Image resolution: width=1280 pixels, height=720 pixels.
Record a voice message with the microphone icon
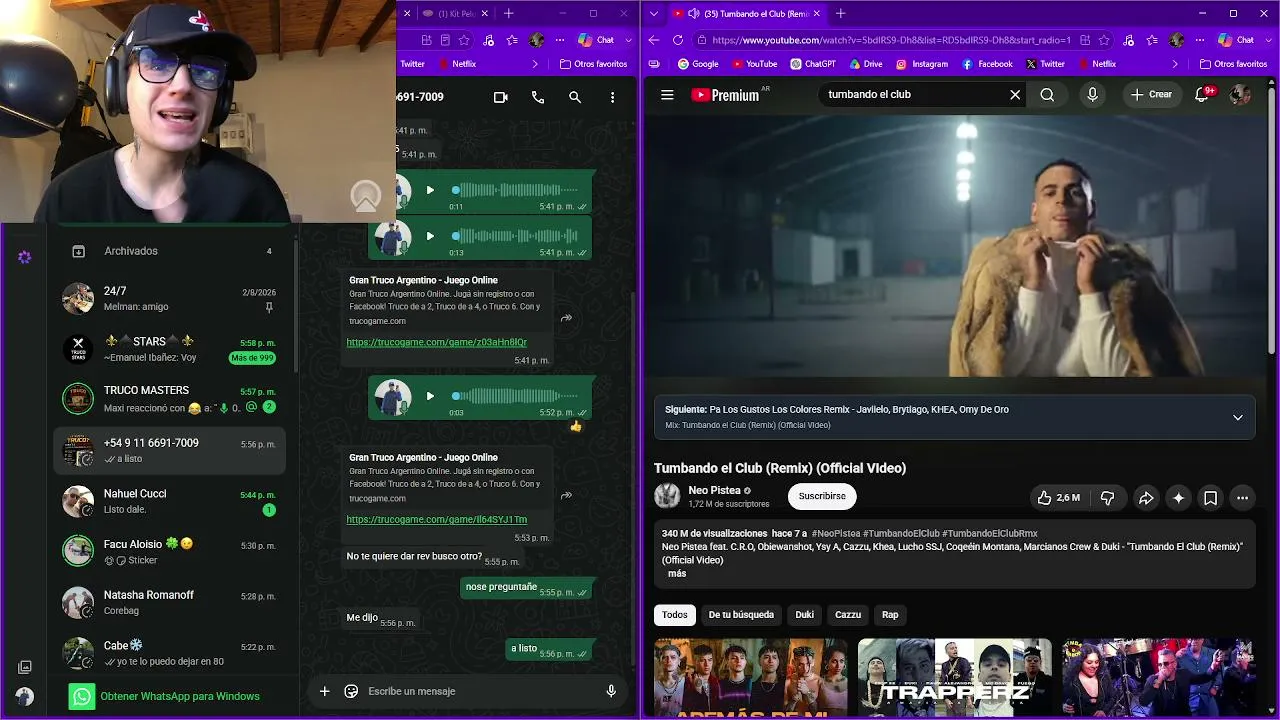[x=611, y=691]
